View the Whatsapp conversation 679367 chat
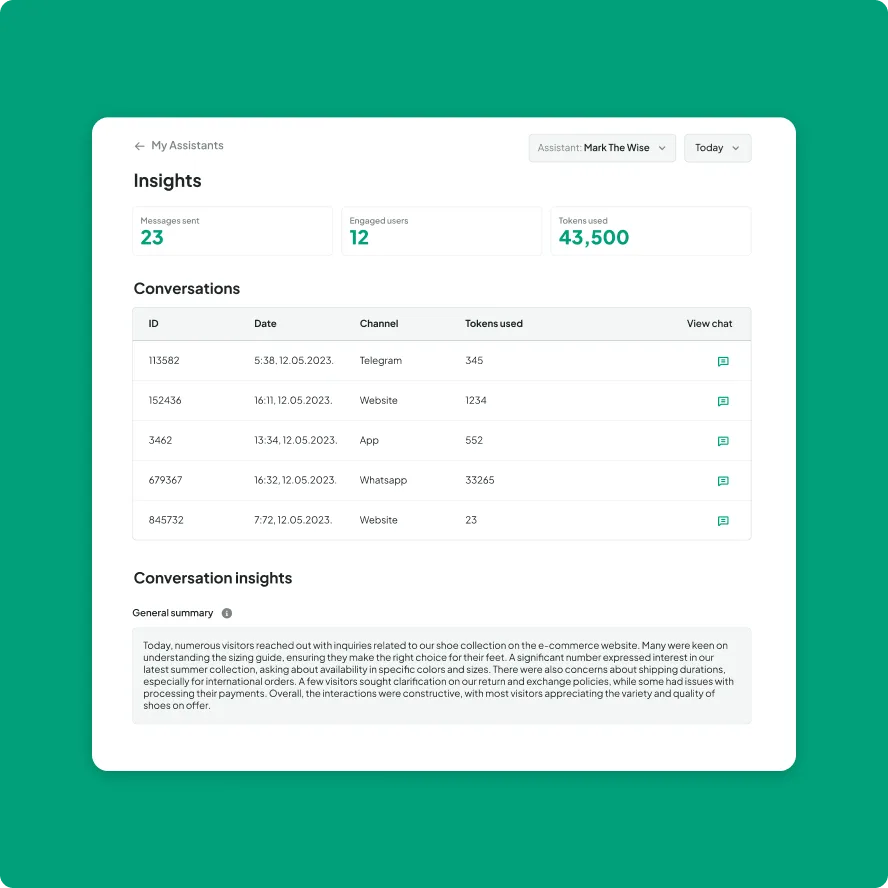The height and width of the screenshot is (888, 888). [x=723, y=481]
